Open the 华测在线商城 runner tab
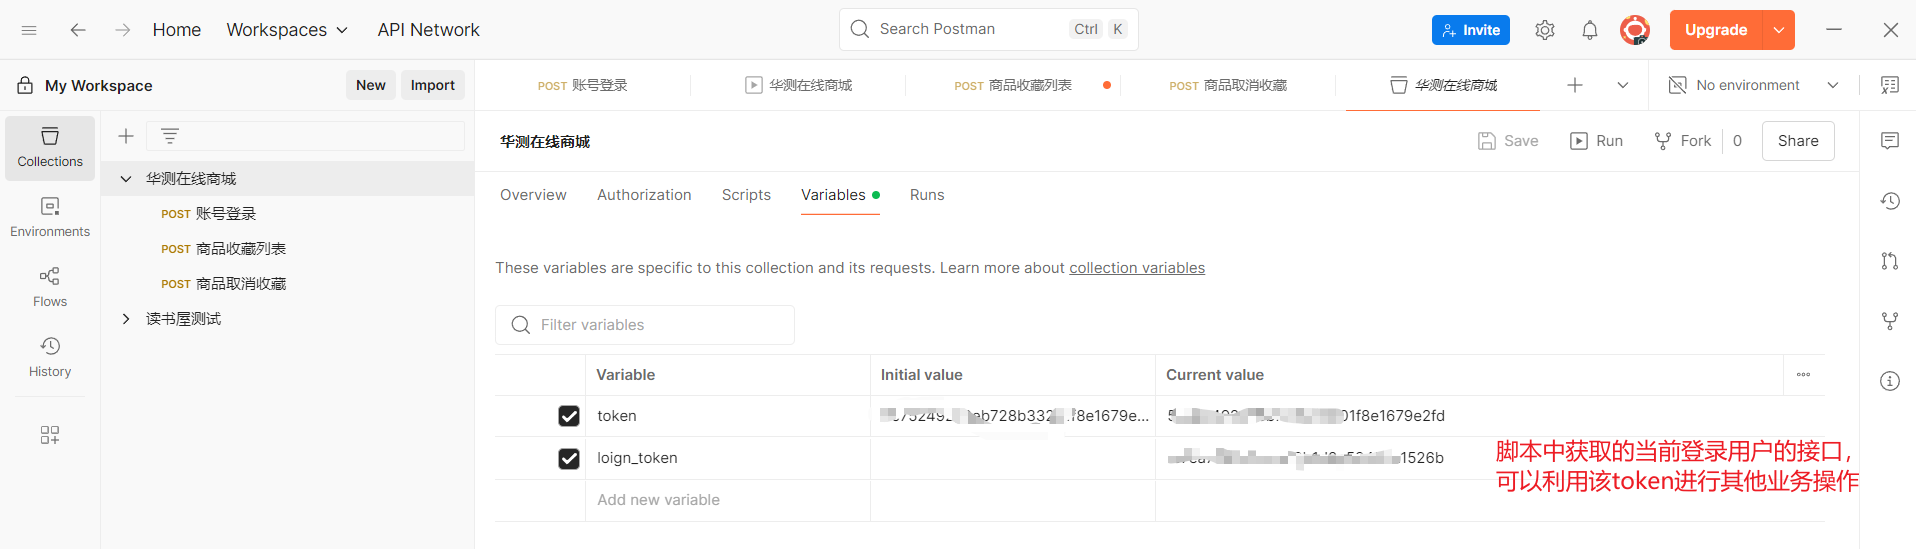This screenshot has height=549, width=1916. (798, 85)
